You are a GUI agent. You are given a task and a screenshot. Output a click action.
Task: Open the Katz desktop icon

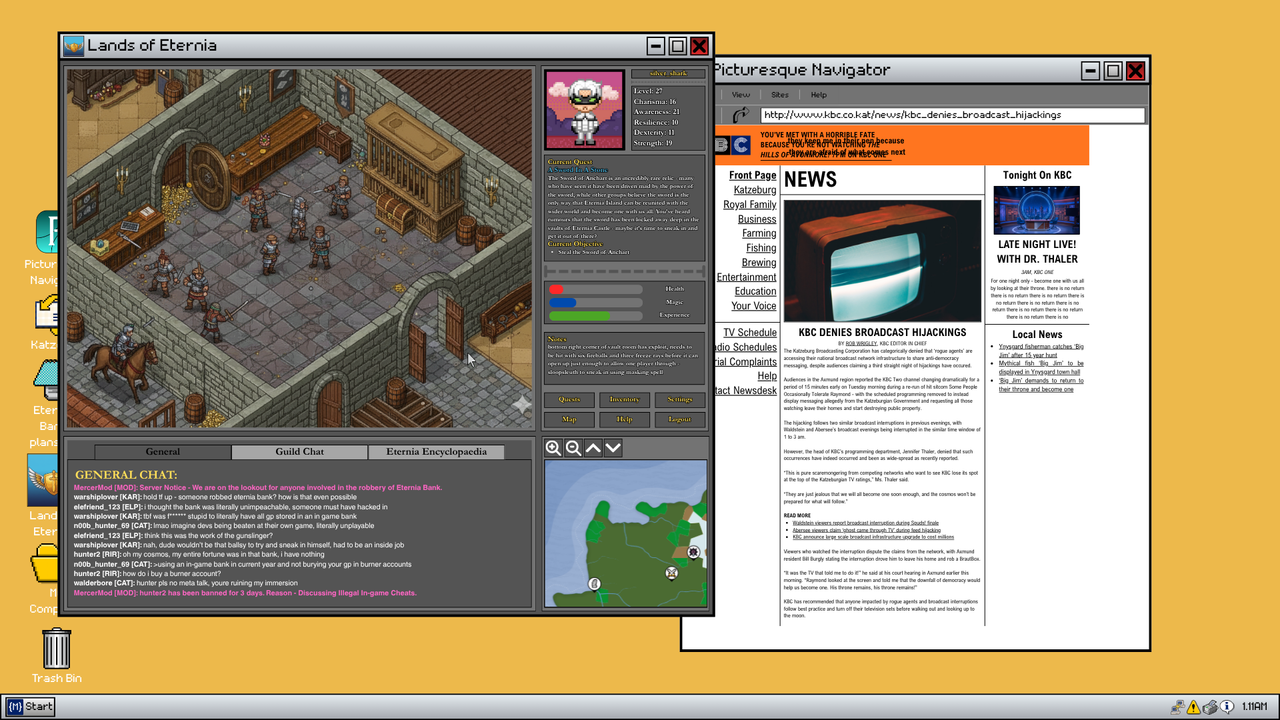[x=48, y=313]
